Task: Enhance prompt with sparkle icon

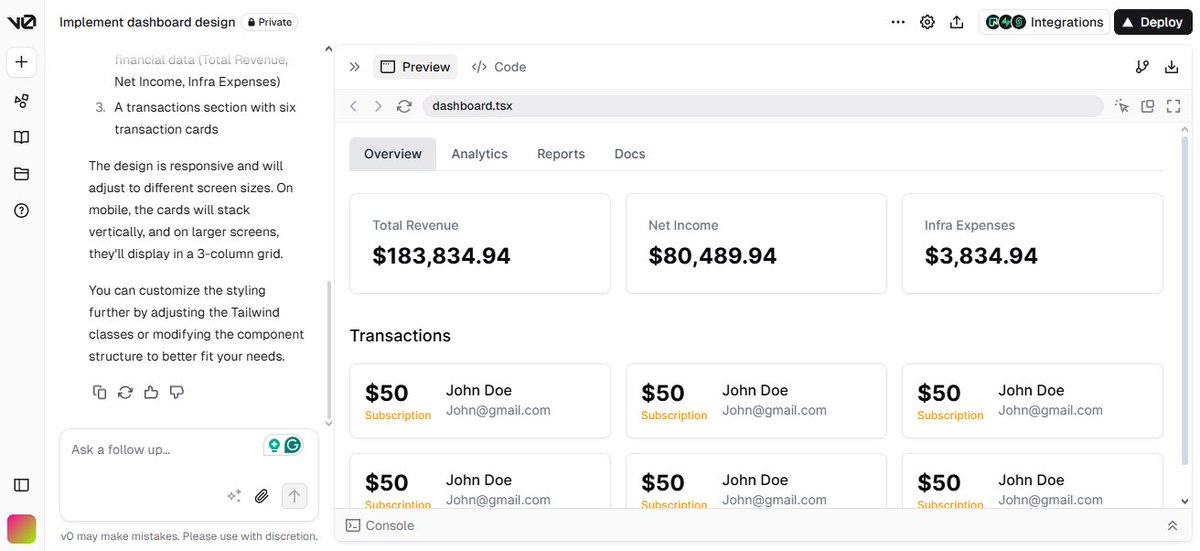Action: click(x=234, y=495)
